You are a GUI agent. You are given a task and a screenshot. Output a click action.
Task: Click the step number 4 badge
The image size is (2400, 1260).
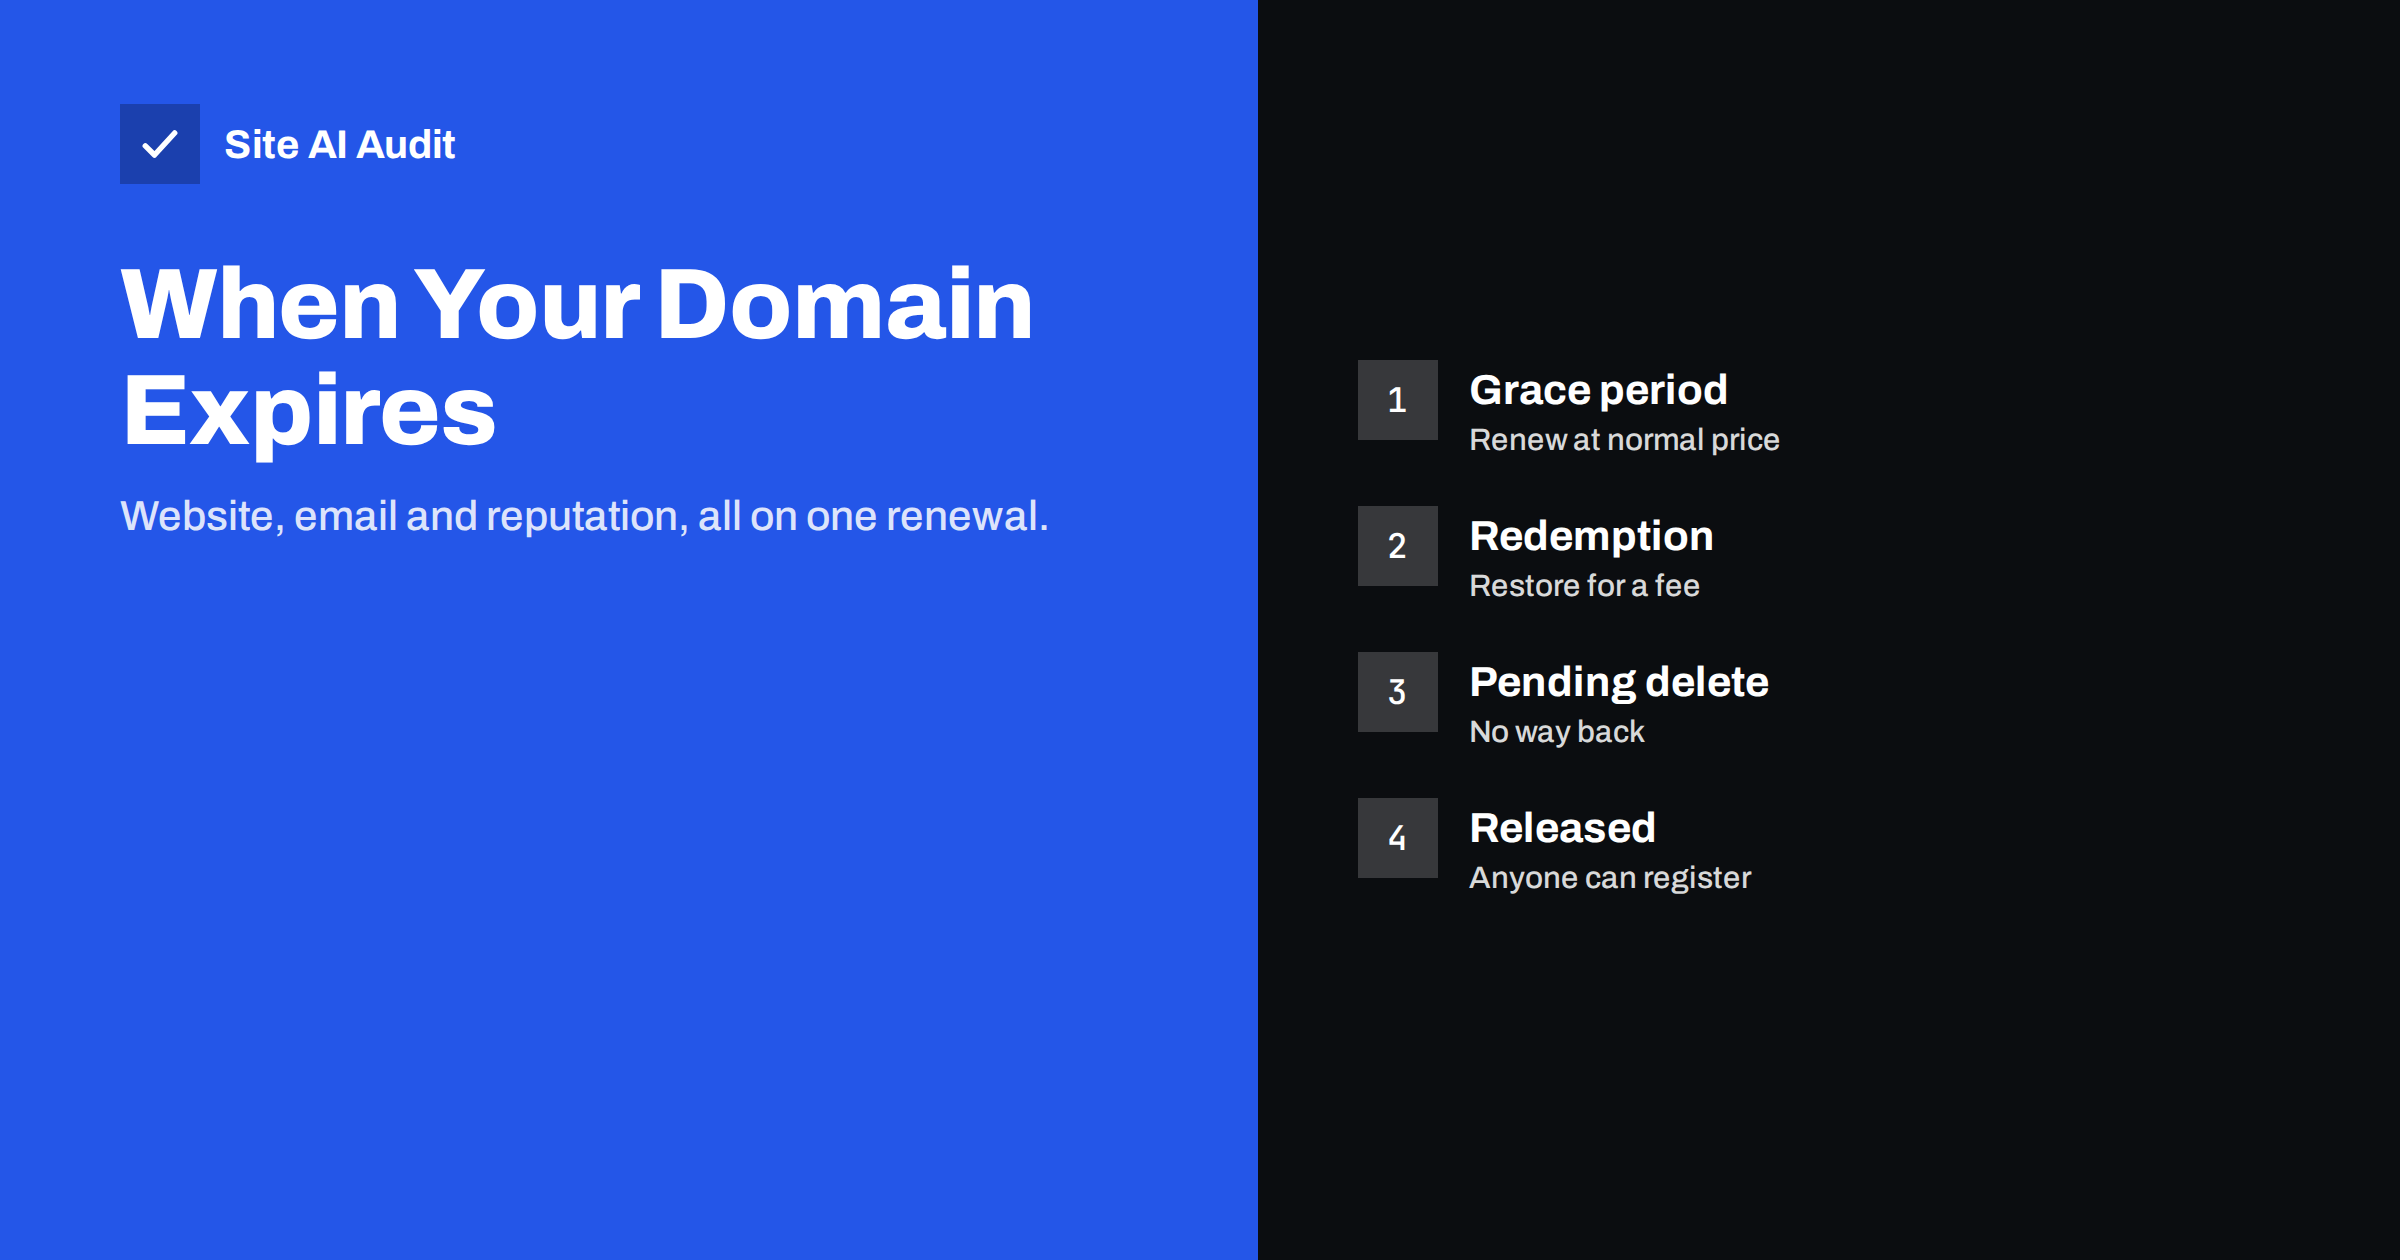pos(1398,838)
